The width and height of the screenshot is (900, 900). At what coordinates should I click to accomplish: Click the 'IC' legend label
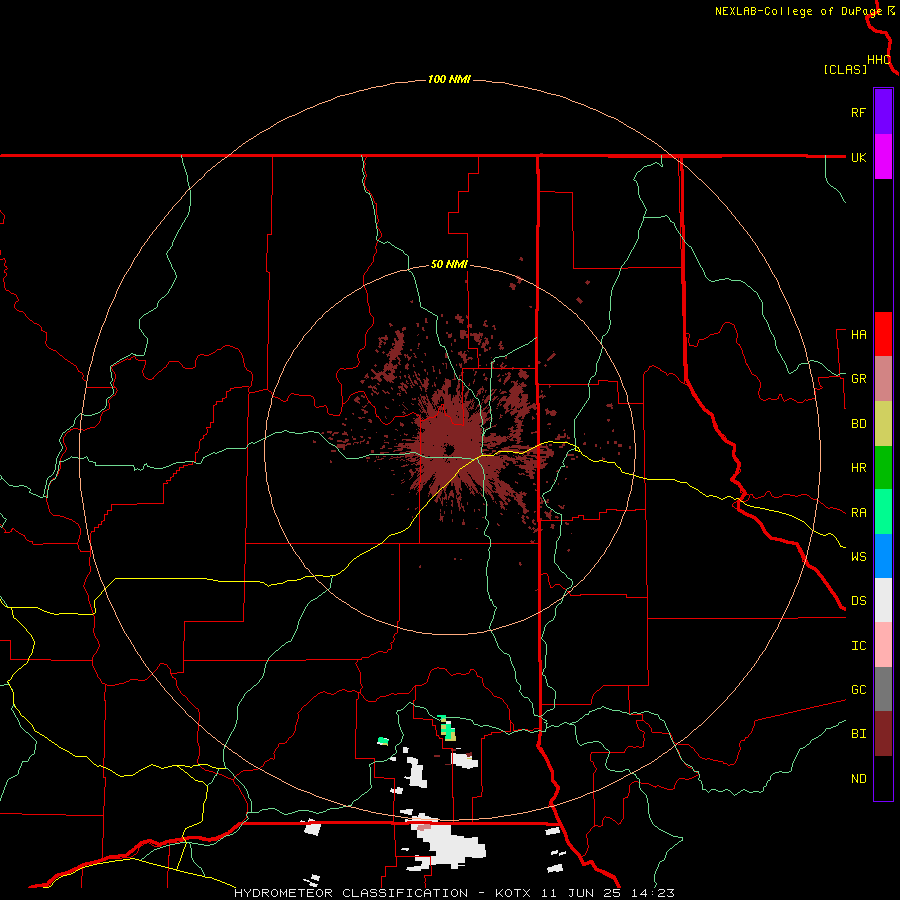coord(858,645)
